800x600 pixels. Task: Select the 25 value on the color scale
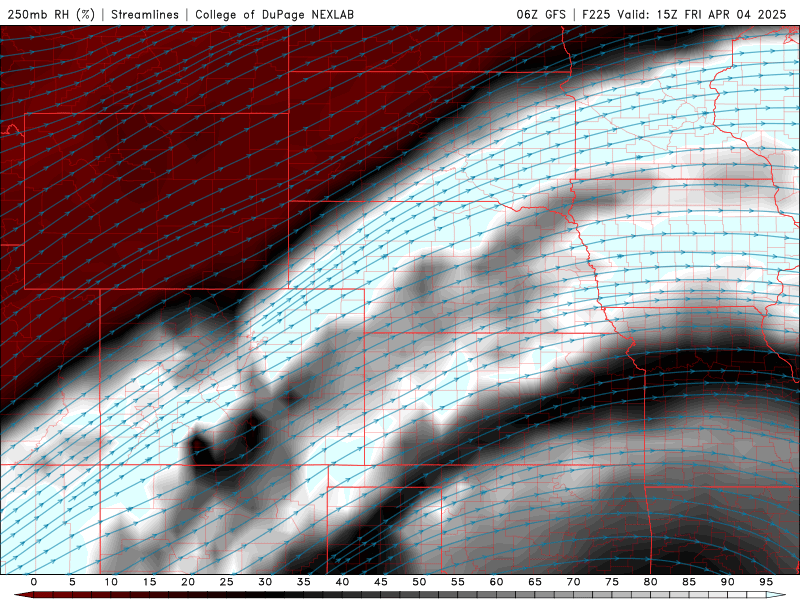[227, 582]
